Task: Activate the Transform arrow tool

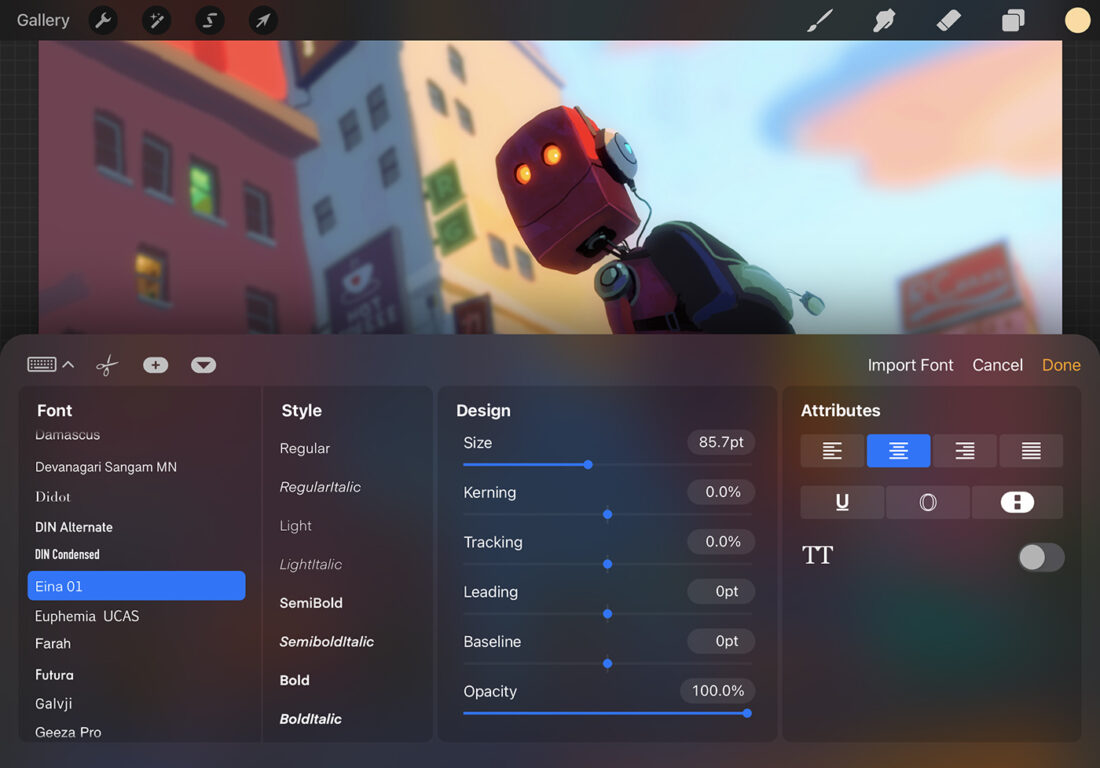Action: (263, 20)
